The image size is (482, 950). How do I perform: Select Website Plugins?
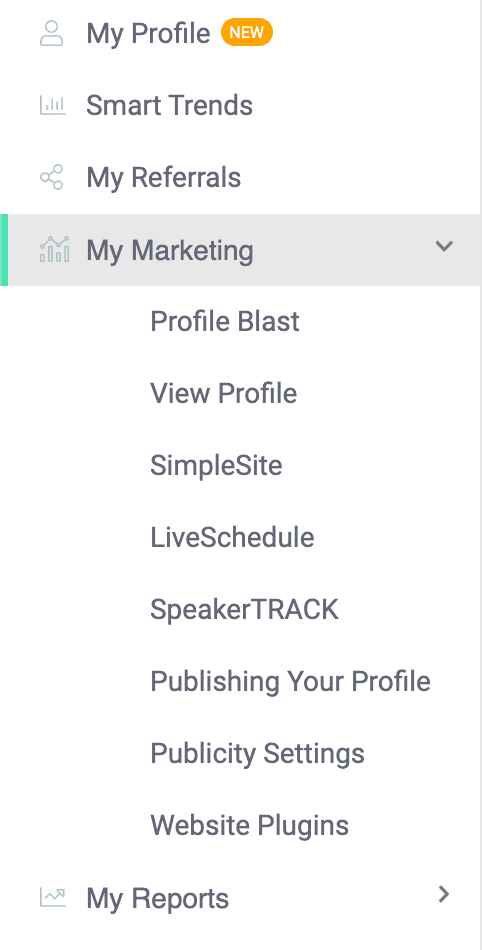coord(249,825)
